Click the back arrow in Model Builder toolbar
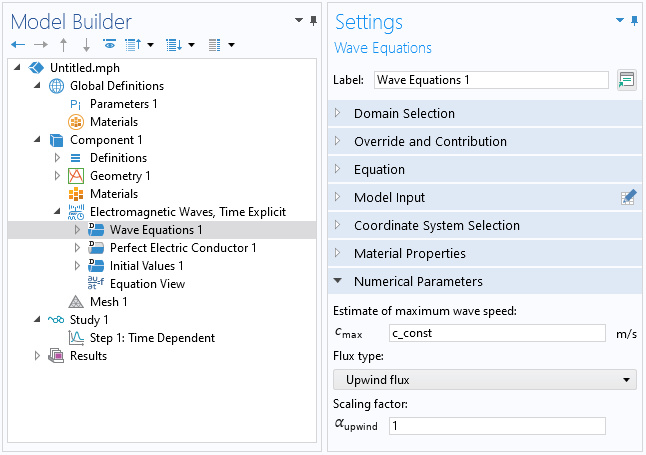This screenshot has height=455, width=646. tap(18, 45)
